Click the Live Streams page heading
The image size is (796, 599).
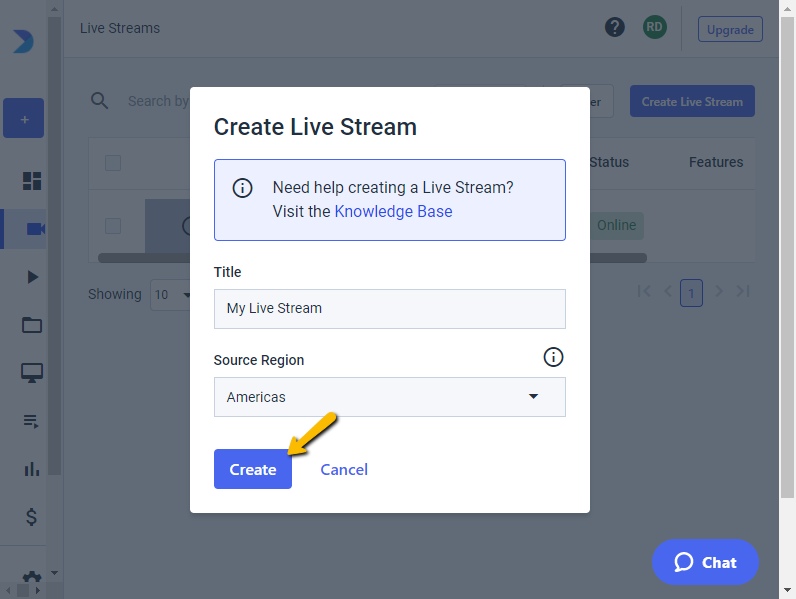tap(120, 28)
